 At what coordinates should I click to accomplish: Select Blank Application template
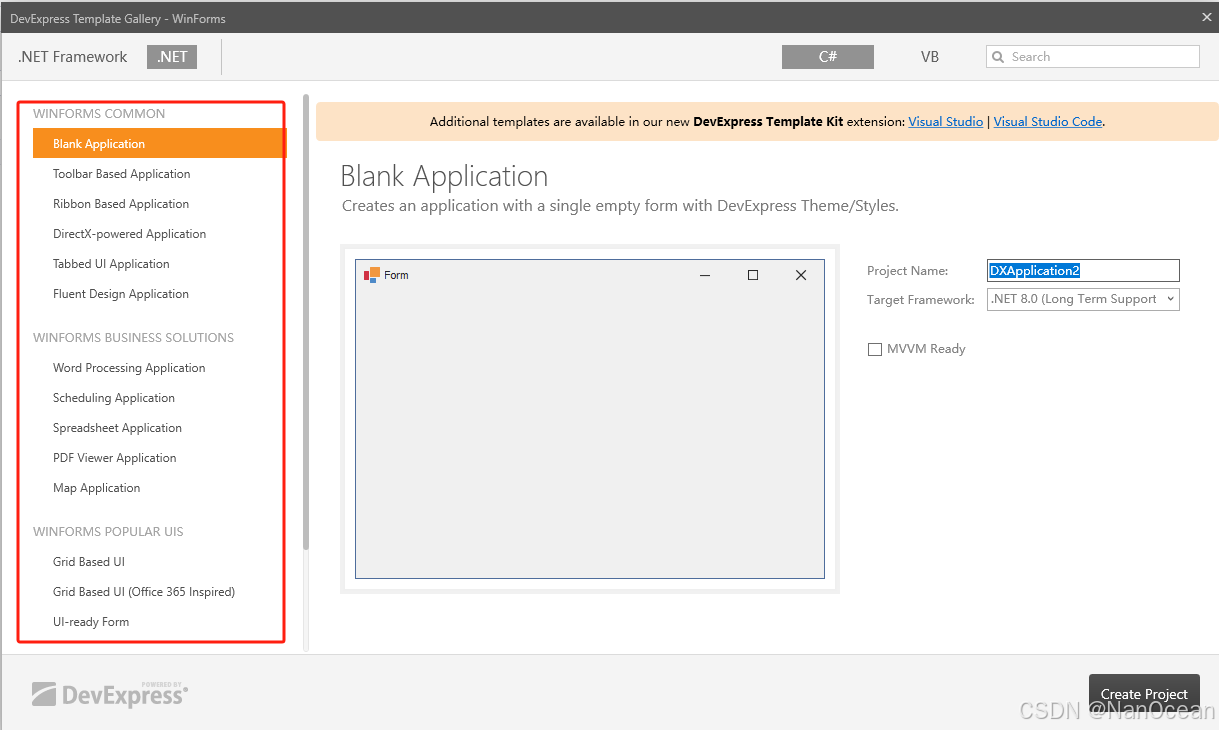point(160,144)
